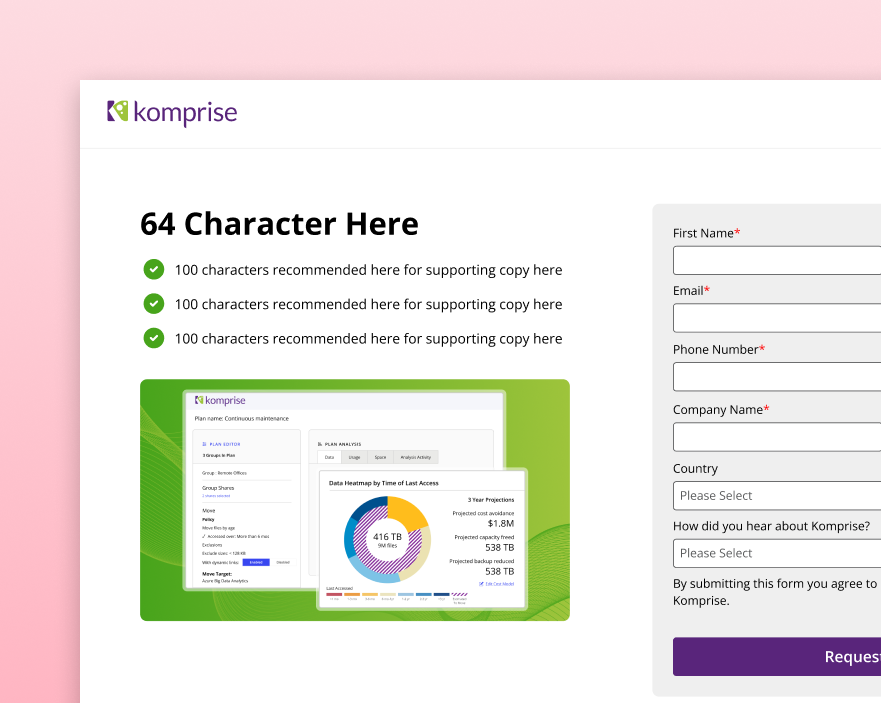881x703 pixels.
Task: Open the How did you hear about Komprise dropdown
Action: click(x=778, y=553)
